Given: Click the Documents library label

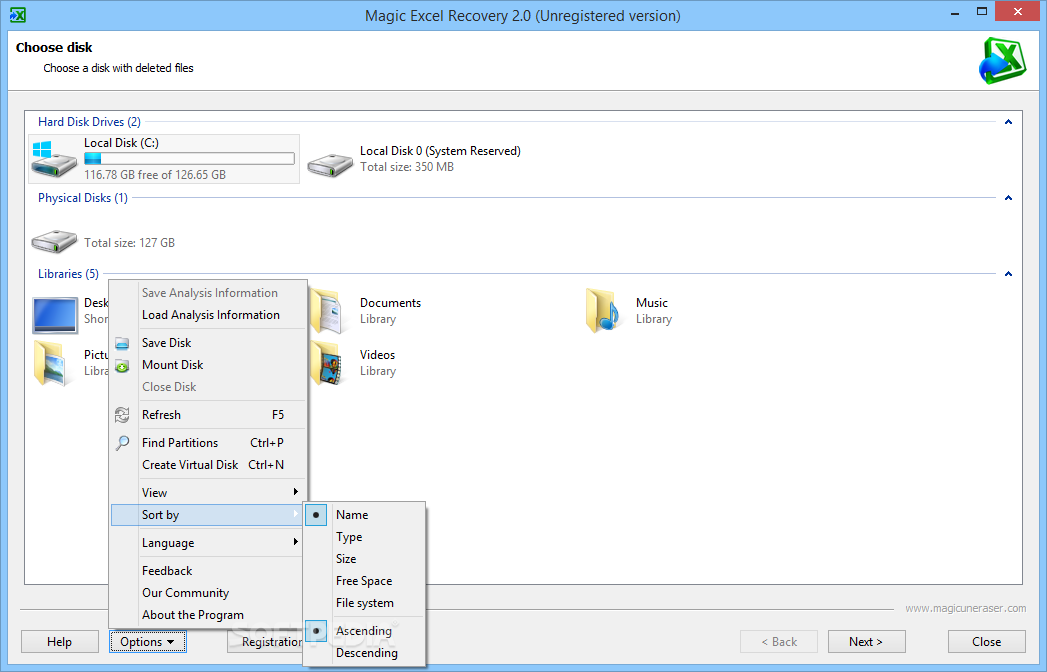Looking at the screenshot, I should coord(391,303).
